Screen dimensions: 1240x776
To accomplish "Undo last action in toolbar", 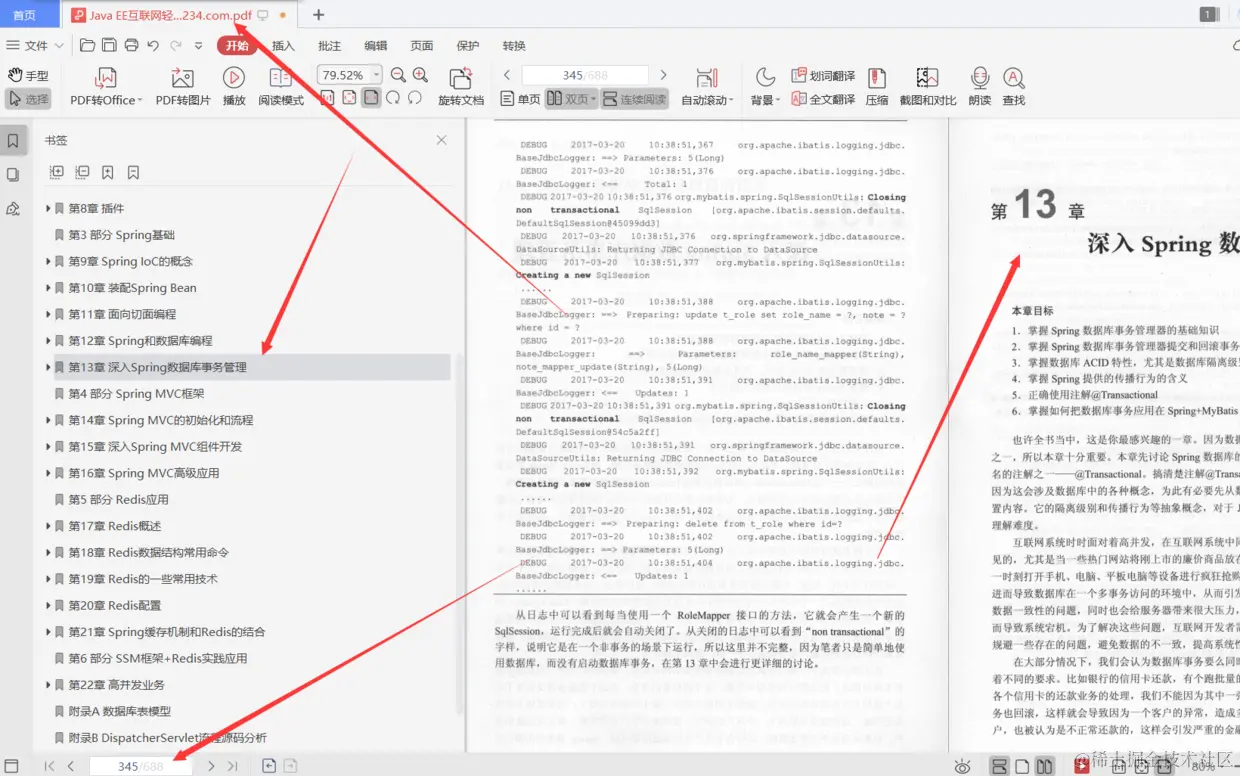I will pyautogui.click(x=153, y=45).
